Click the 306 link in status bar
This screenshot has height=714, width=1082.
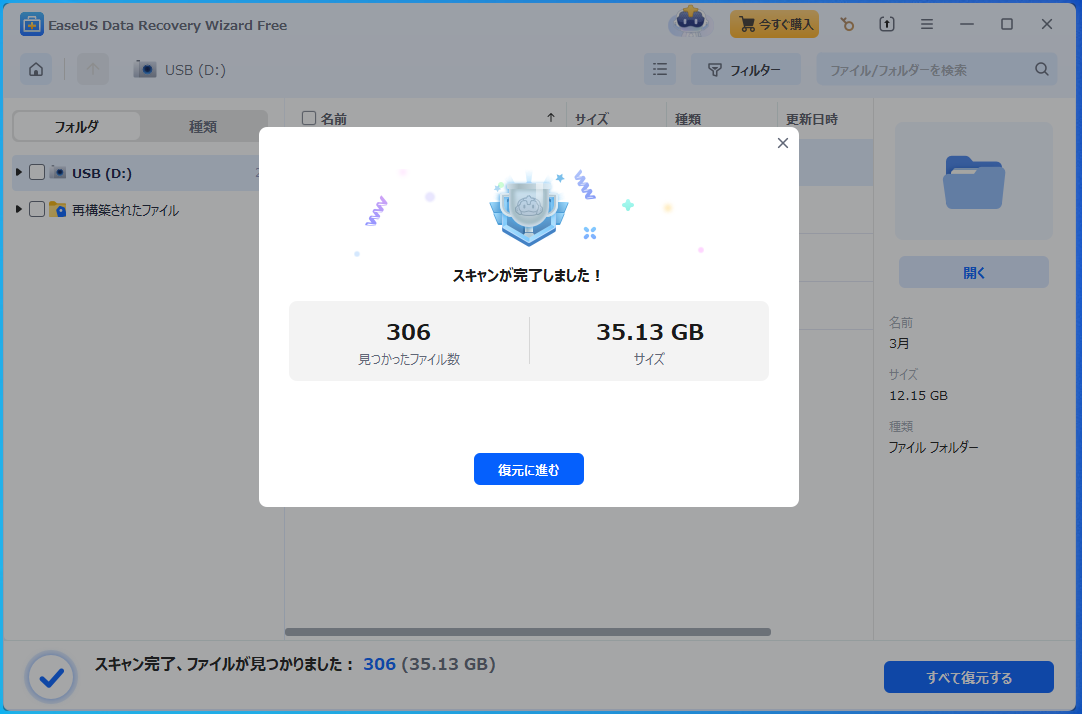click(x=380, y=664)
